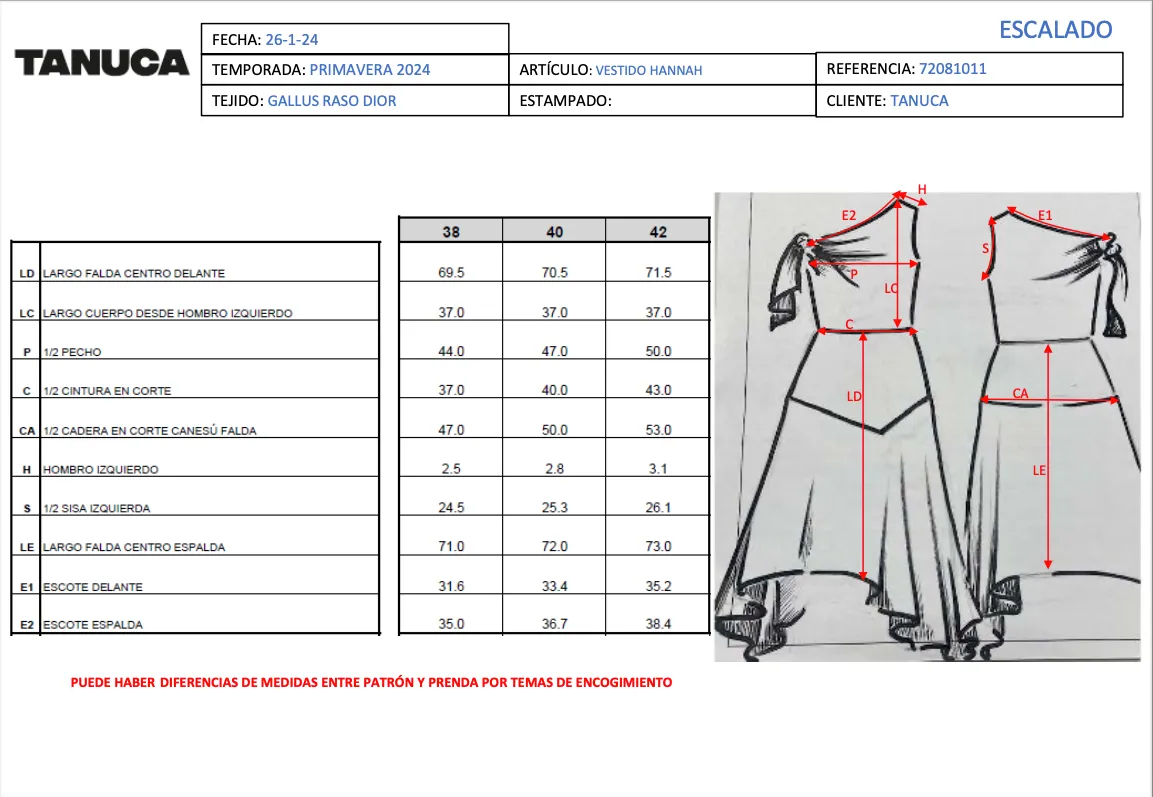Click the TANUCA logo
This screenshot has width=1153, height=797.
tap(101, 63)
